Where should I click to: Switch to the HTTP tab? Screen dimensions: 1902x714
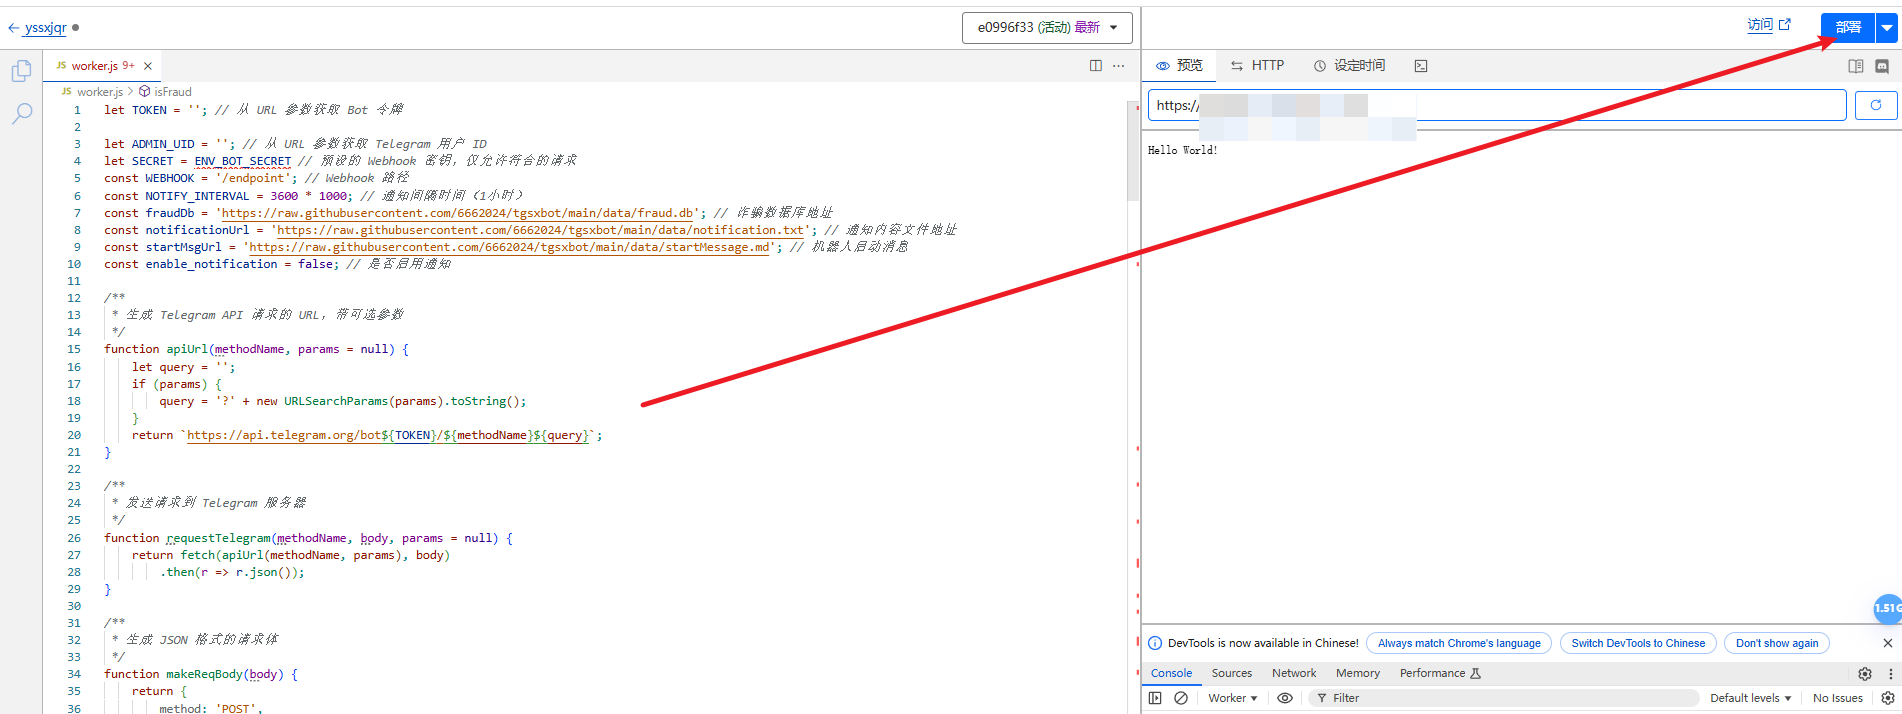coord(1258,66)
